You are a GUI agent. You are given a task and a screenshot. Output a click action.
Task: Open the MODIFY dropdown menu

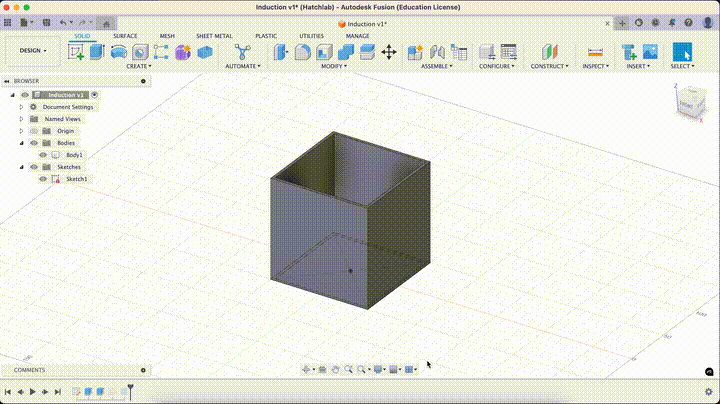pyautogui.click(x=334, y=66)
